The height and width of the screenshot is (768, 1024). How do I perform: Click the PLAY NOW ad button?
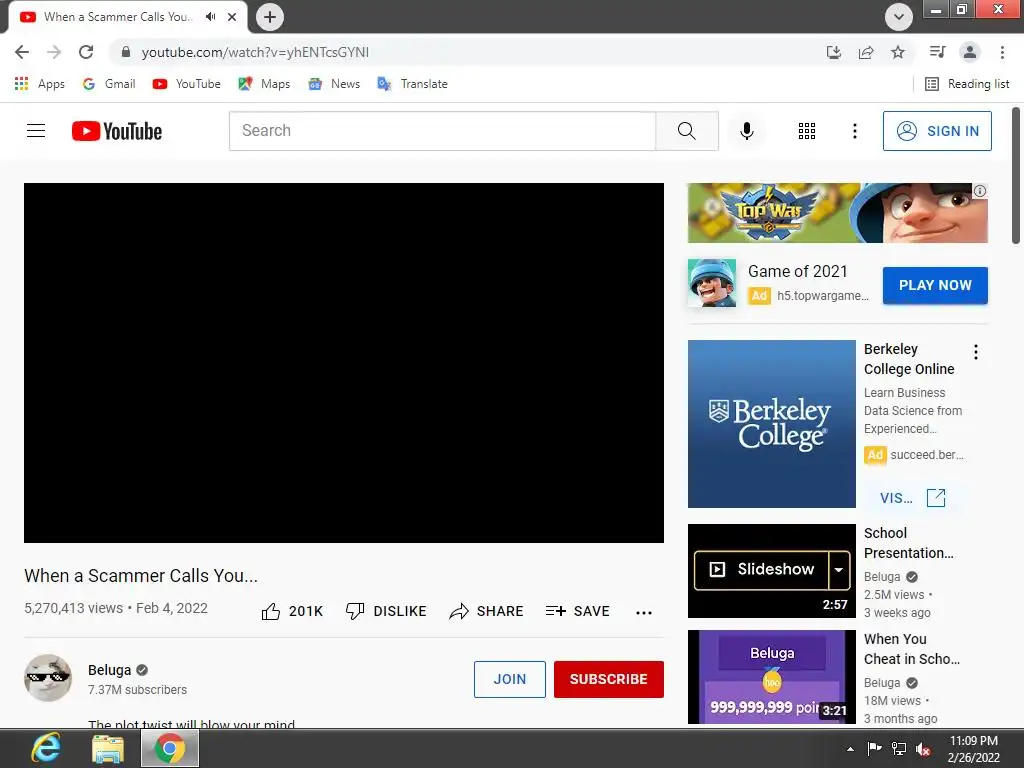point(935,285)
